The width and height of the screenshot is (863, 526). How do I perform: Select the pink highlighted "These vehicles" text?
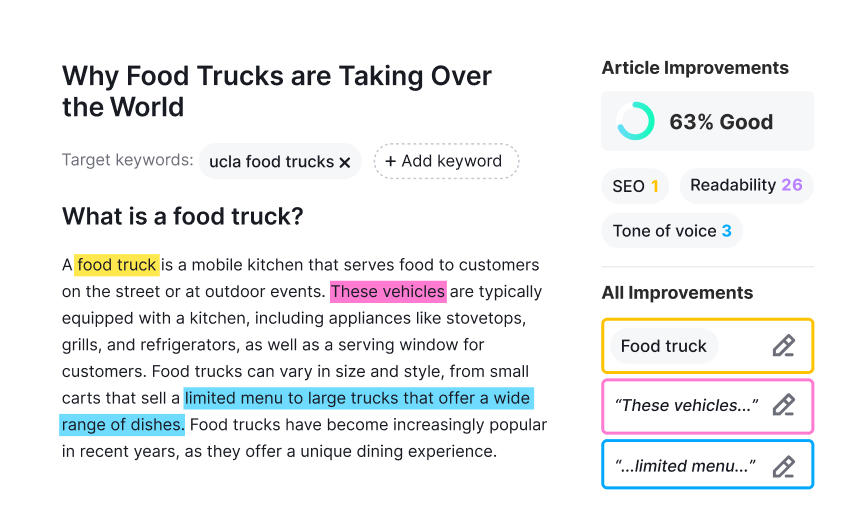click(x=388, y=292)
